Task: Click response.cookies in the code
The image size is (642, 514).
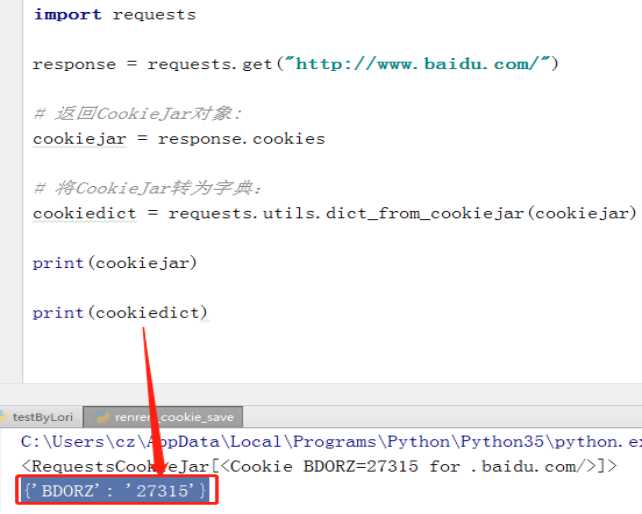Action: (241, 139)
